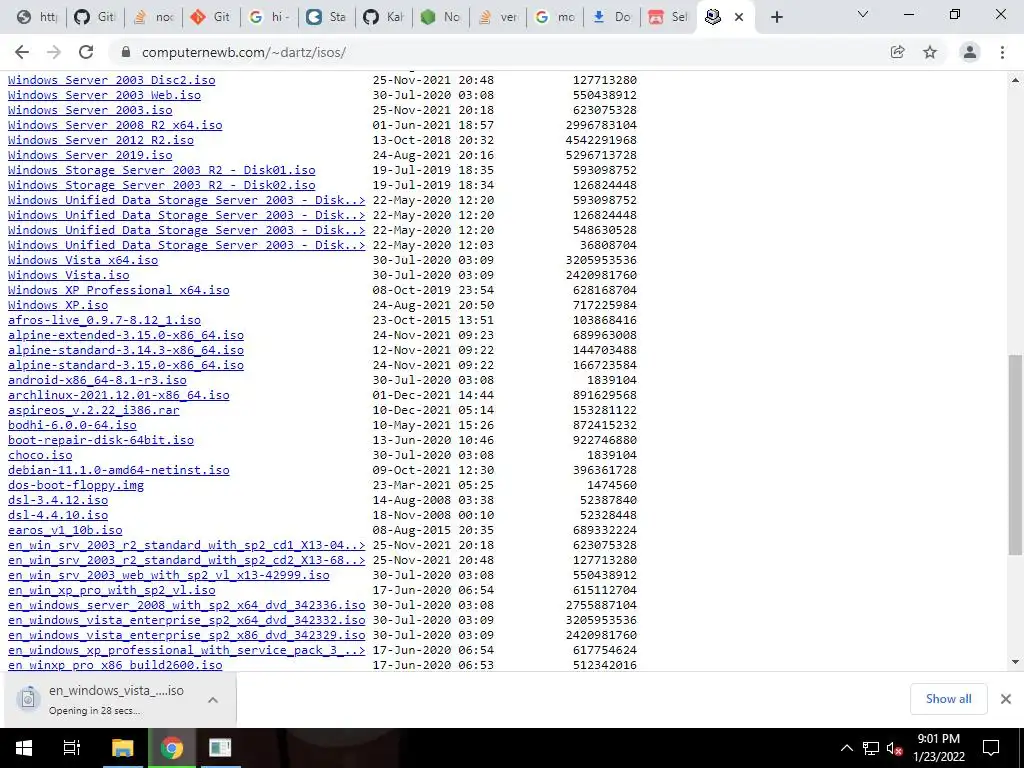The image size is (1024, 768).
Task: Click the lock icon in the address bar
Action: pyautogui.click(x=126, y=52)
